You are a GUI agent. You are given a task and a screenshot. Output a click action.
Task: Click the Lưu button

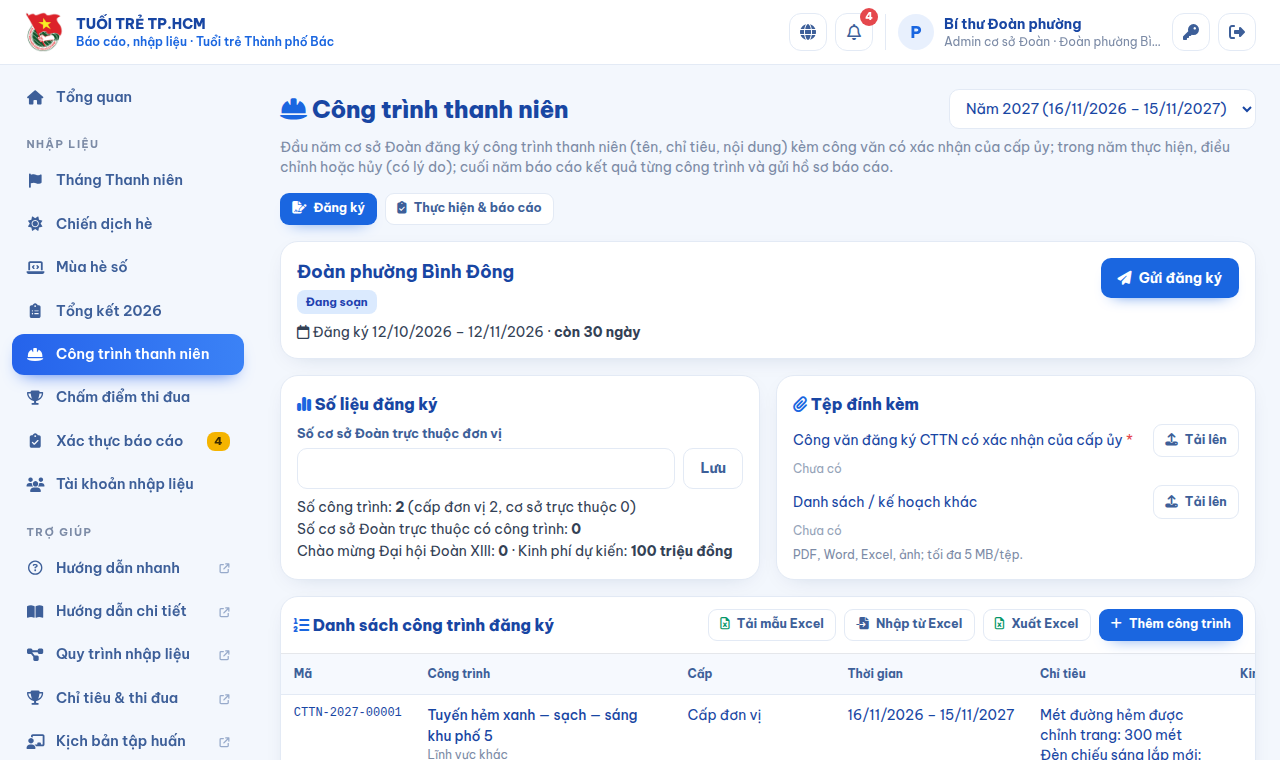tap(713, 468)
